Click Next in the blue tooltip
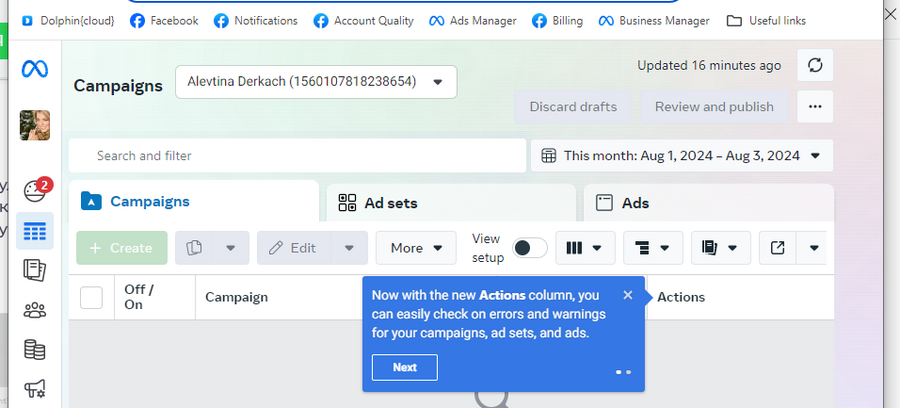 (x=405, y=367)
